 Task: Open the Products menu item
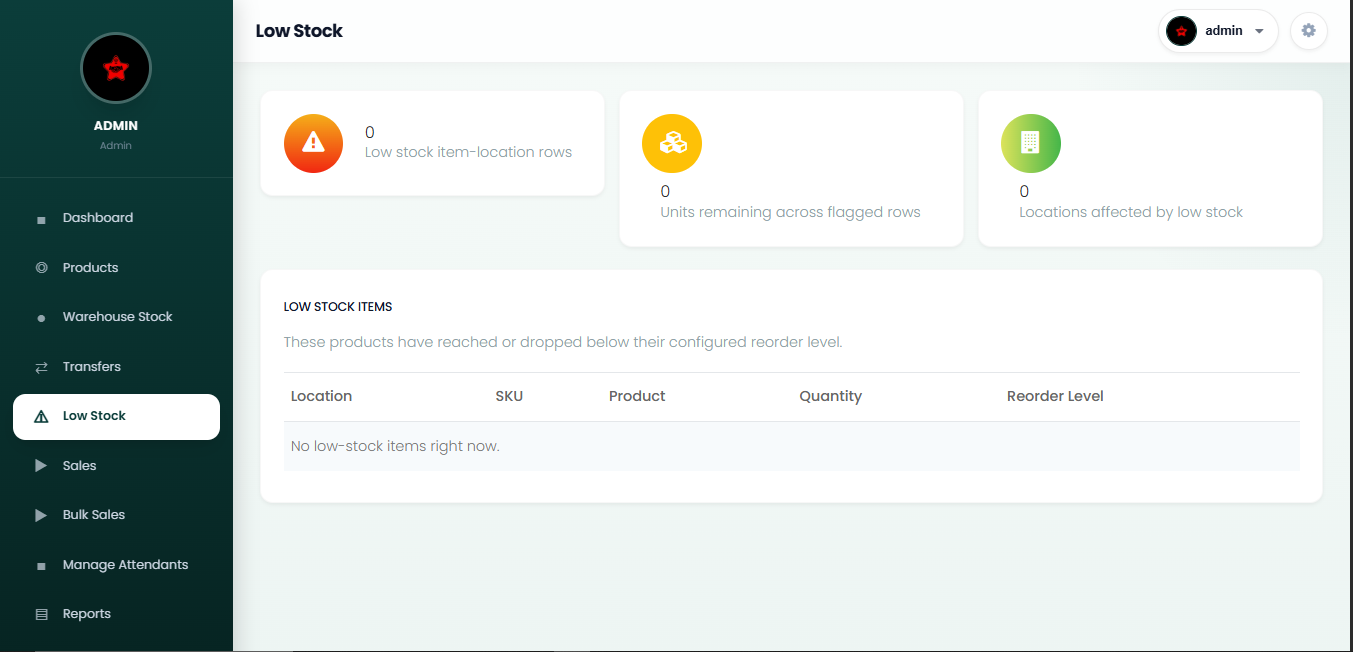116,268
